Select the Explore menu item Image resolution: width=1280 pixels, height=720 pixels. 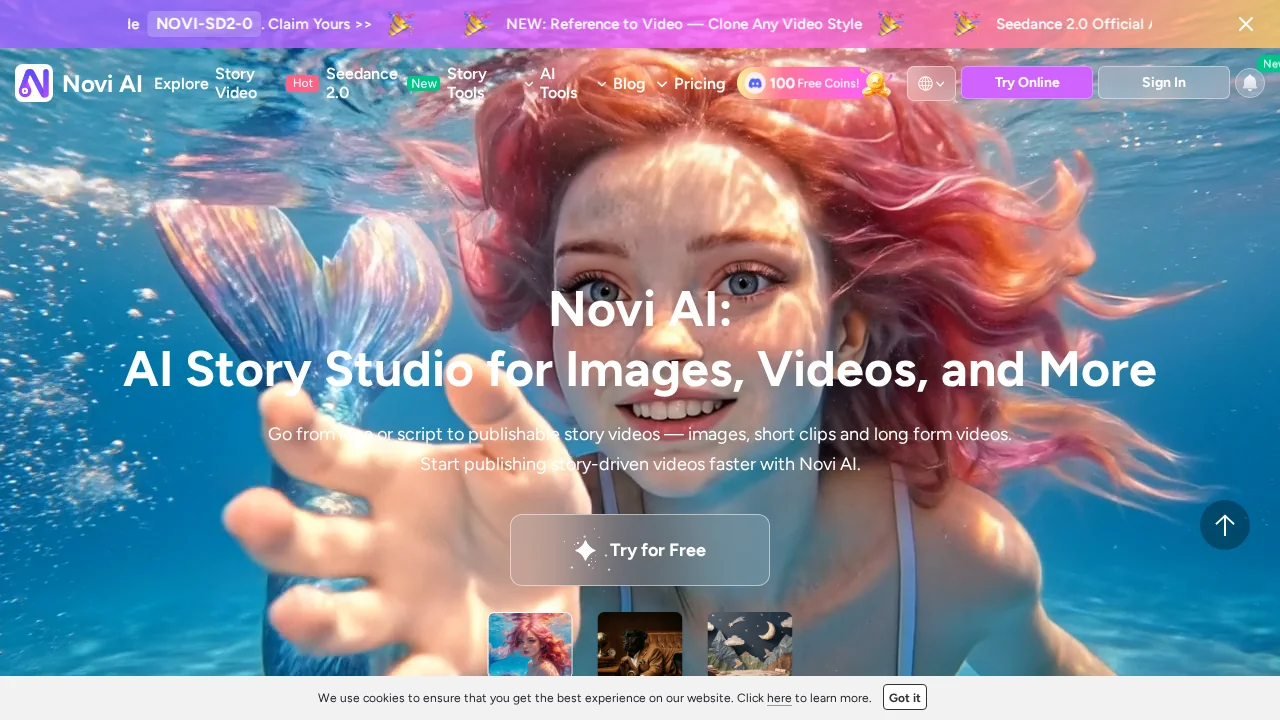(181, 84)
